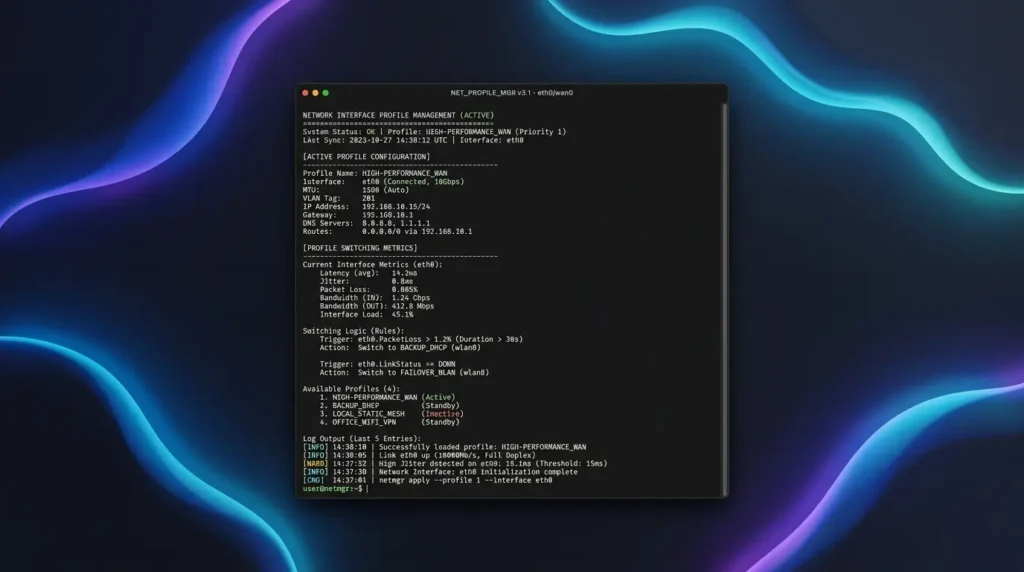Click the green '(Connected, 10Gbps)' status

tap(424, 182)
